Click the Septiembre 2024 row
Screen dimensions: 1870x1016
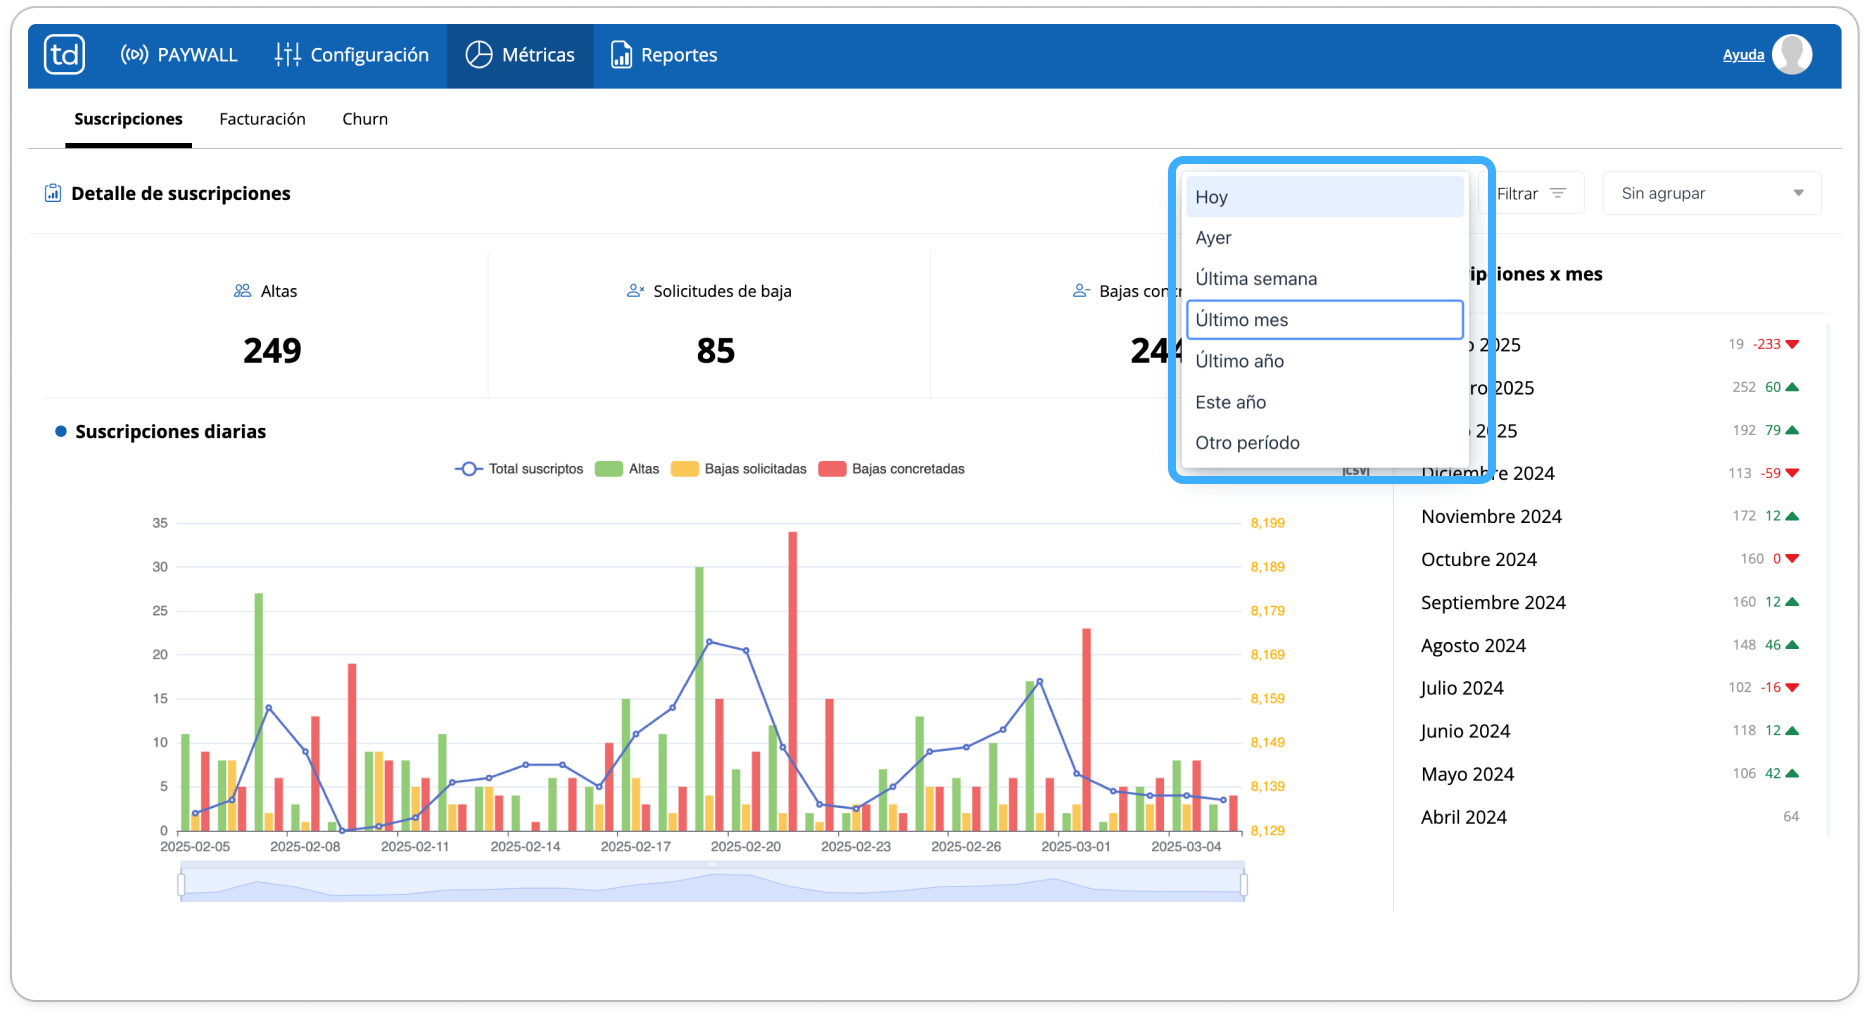(1609, 603)
